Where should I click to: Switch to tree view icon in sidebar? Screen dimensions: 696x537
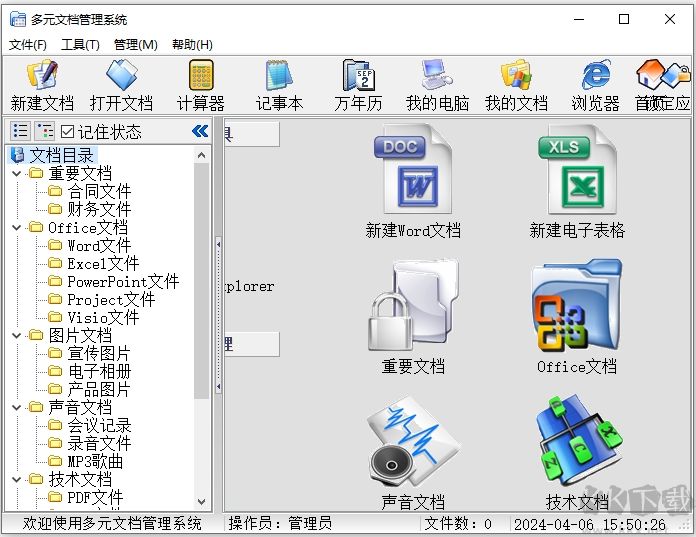[44, 131]
